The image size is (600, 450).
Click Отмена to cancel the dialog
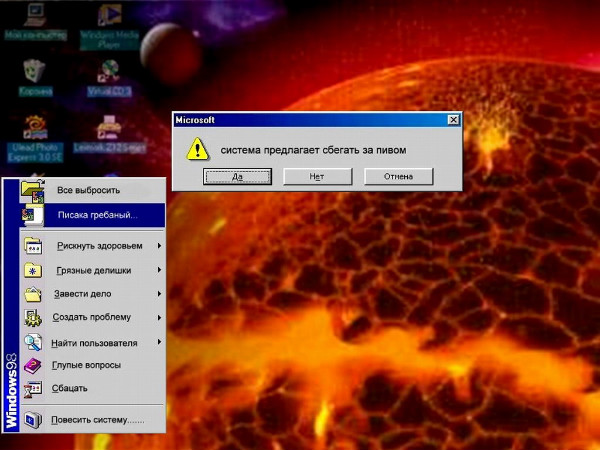398,176
